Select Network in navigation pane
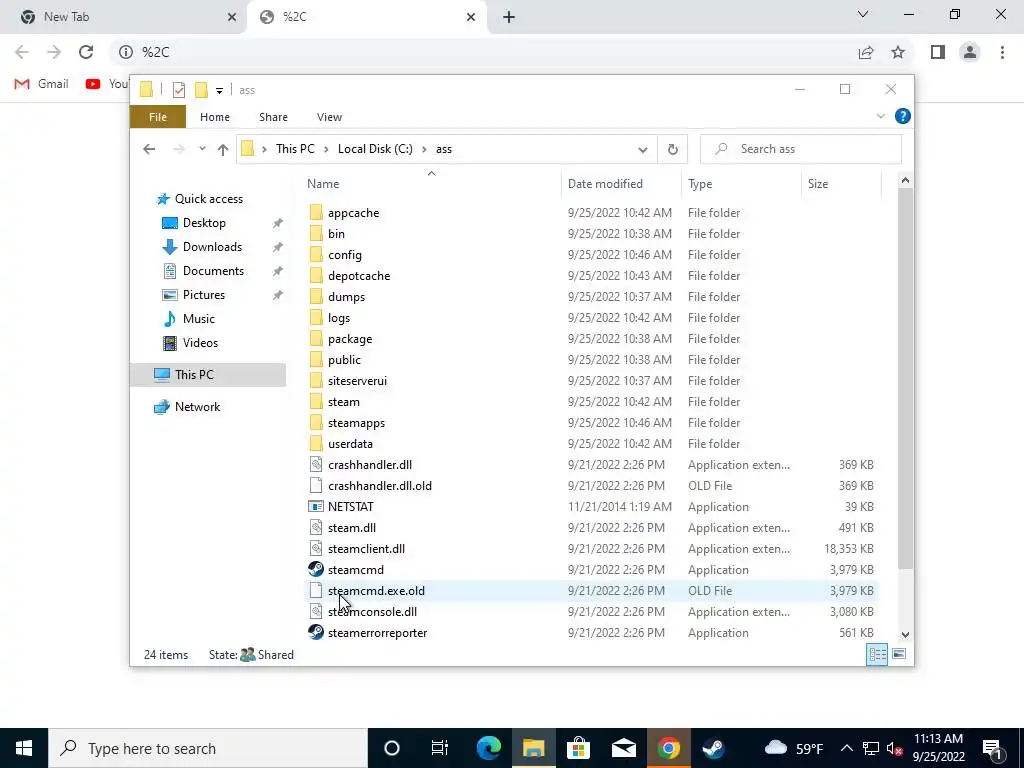Screen dimensions: 1024x768 pos(197,407)
